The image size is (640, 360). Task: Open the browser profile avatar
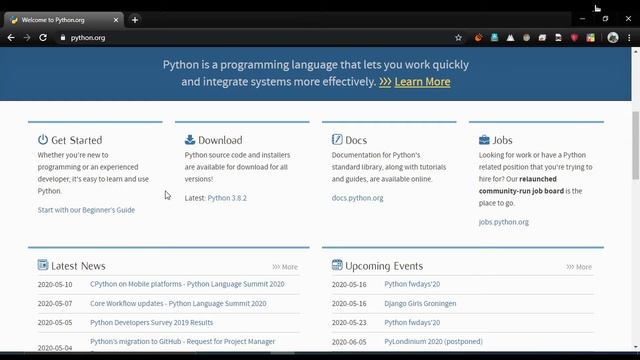(613, 38)
